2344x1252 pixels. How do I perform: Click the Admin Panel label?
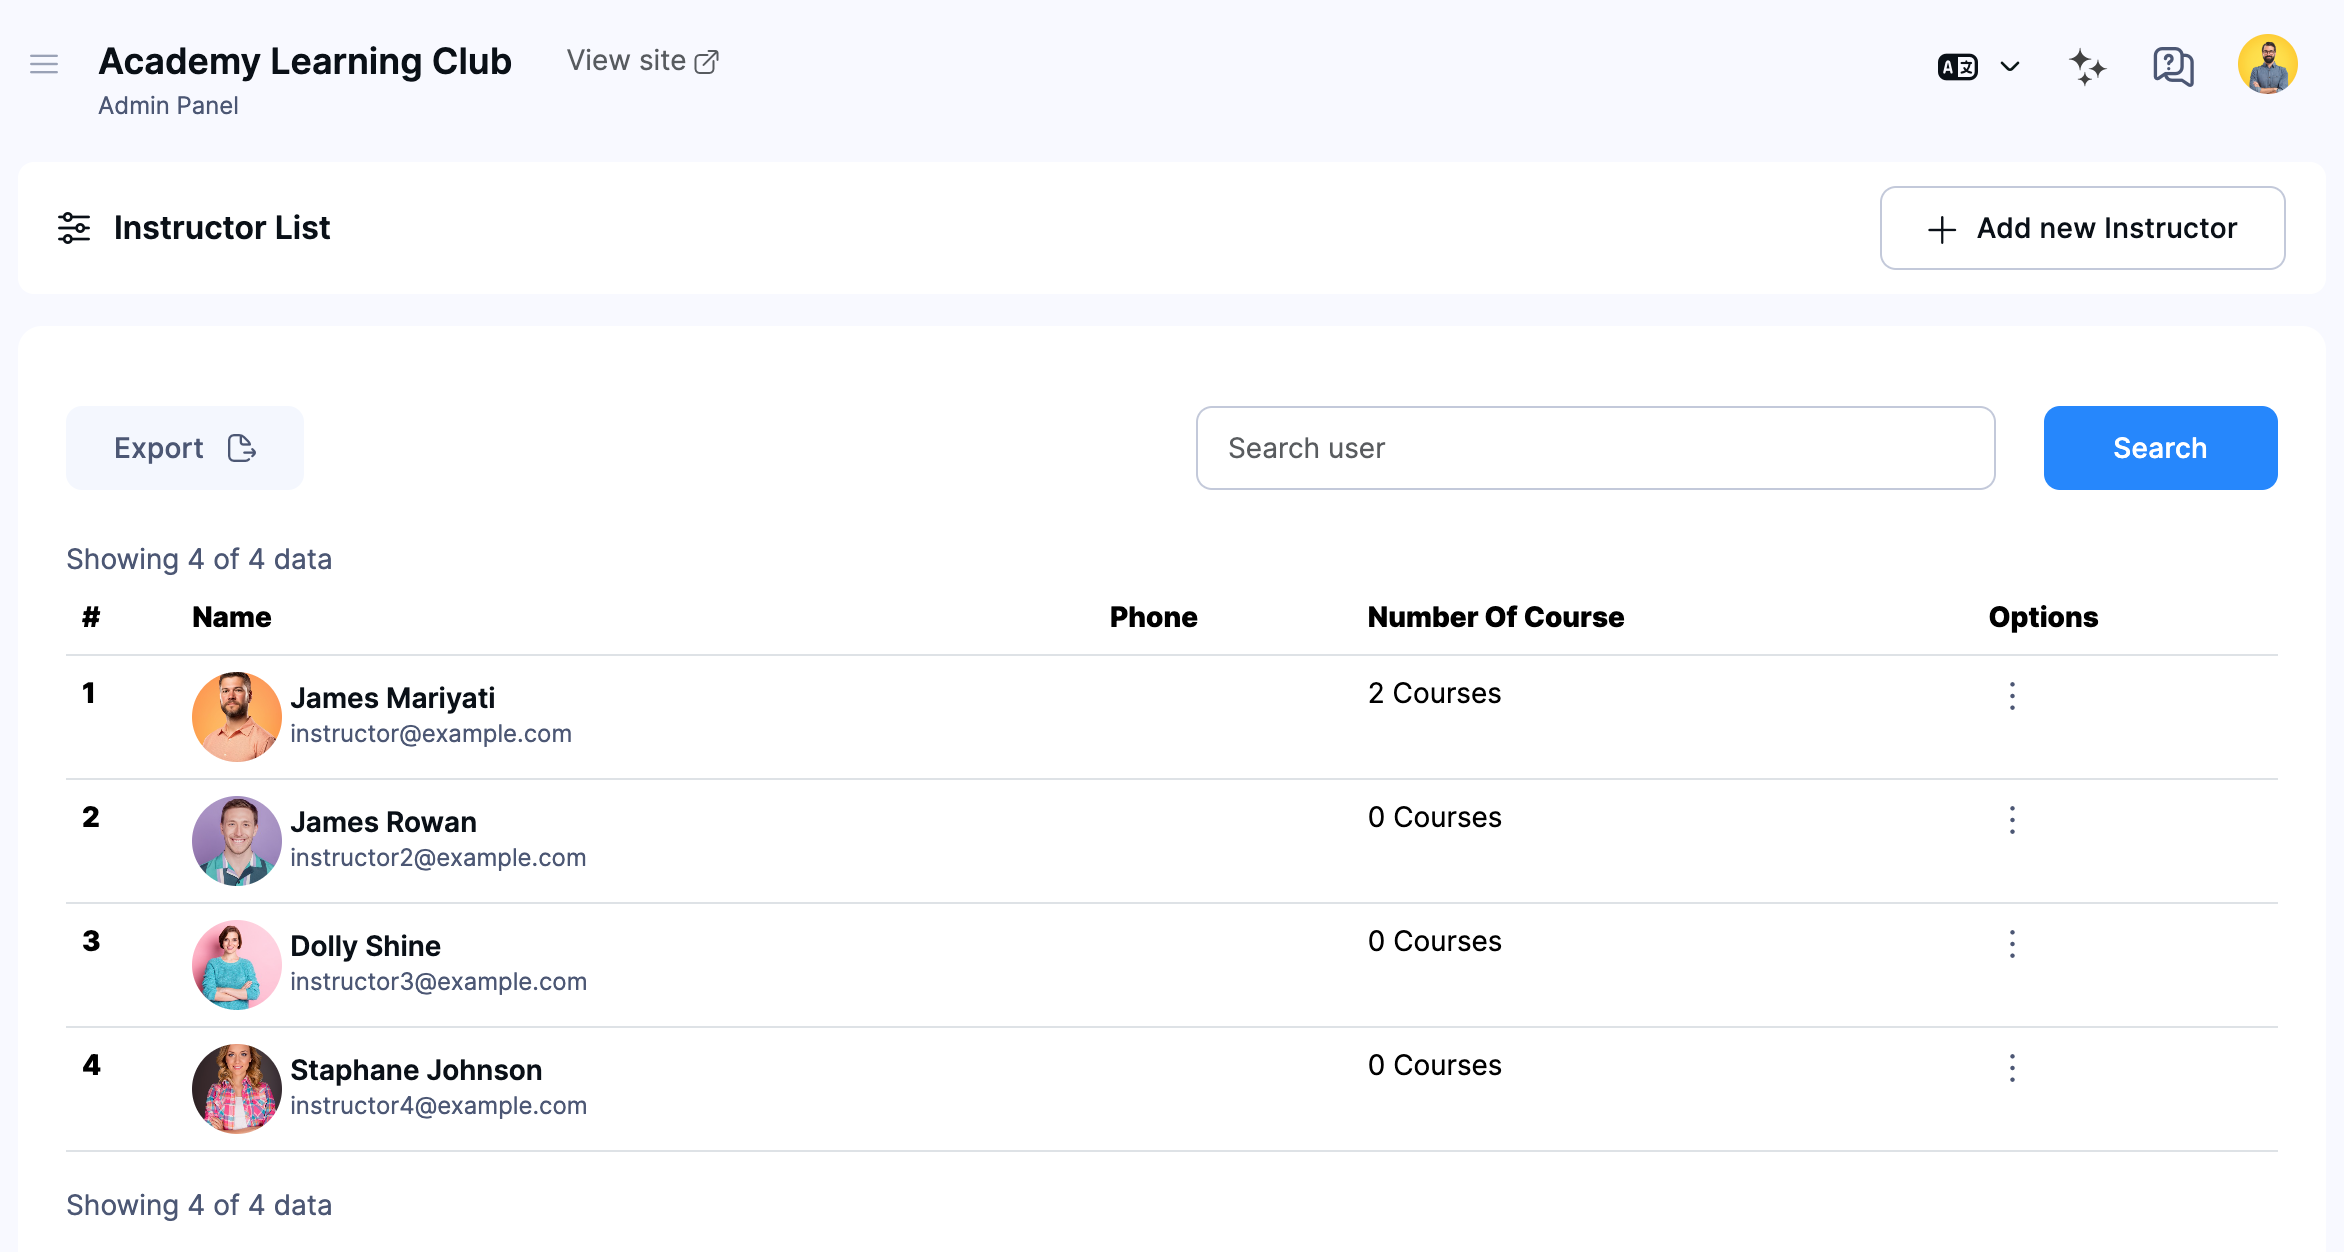point(168,105)
